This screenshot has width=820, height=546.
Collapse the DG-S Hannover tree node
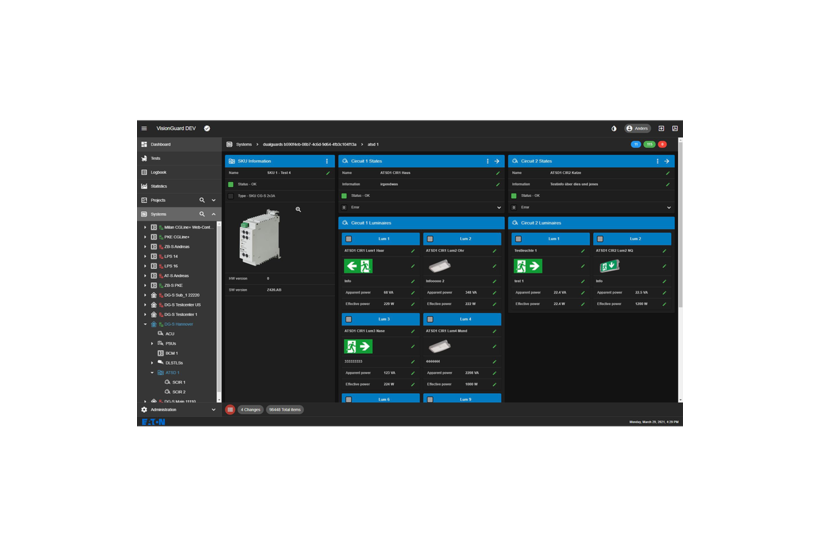[x=145, y=324]
